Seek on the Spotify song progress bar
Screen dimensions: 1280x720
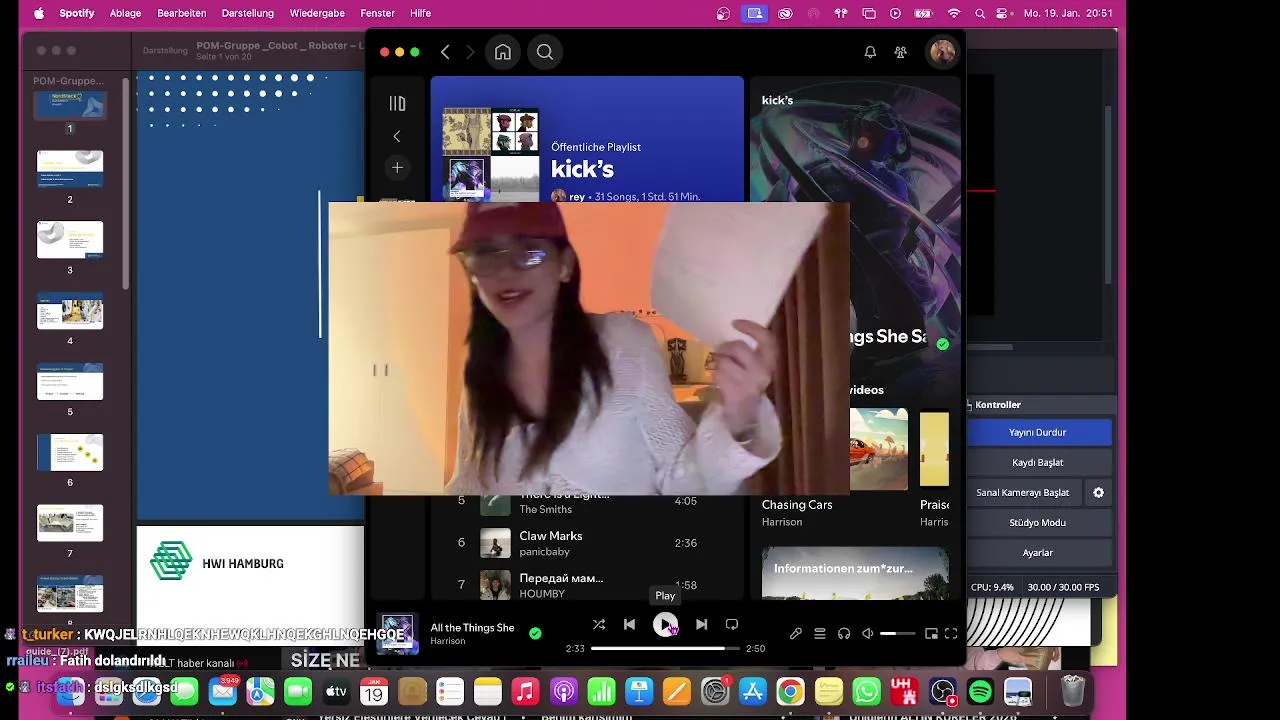coord(665,648)
